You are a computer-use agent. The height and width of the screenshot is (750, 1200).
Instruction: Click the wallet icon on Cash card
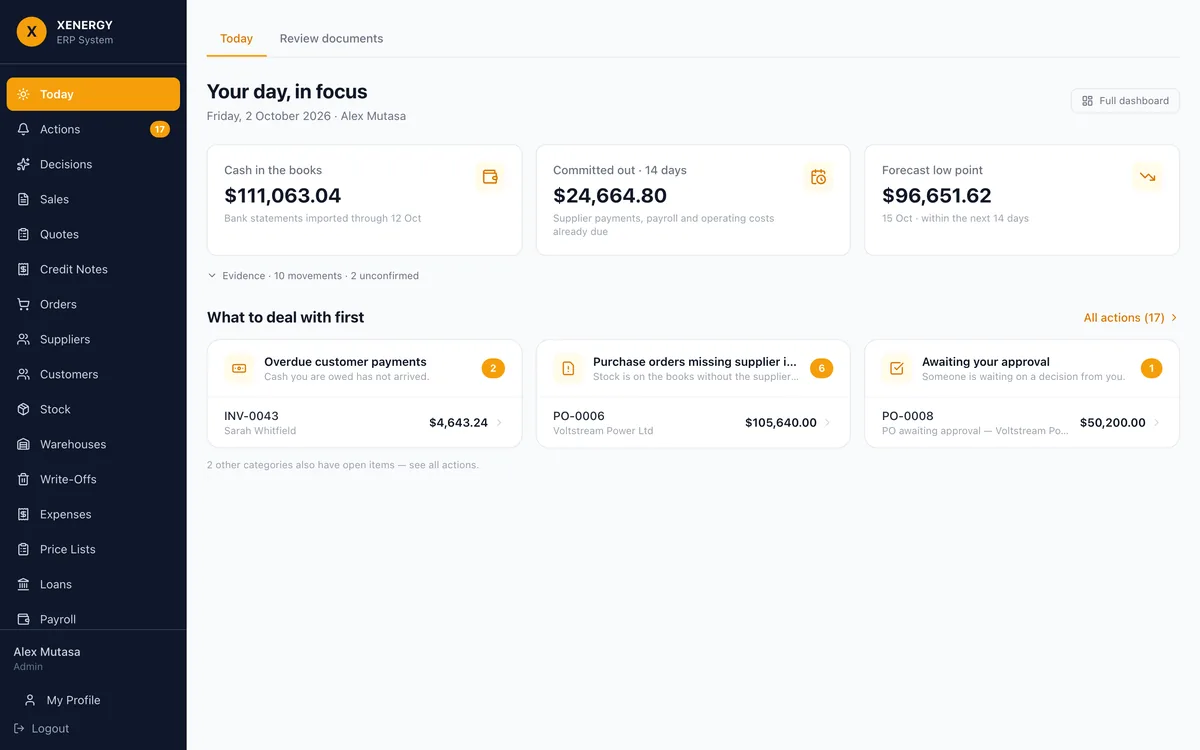[490, 177]
